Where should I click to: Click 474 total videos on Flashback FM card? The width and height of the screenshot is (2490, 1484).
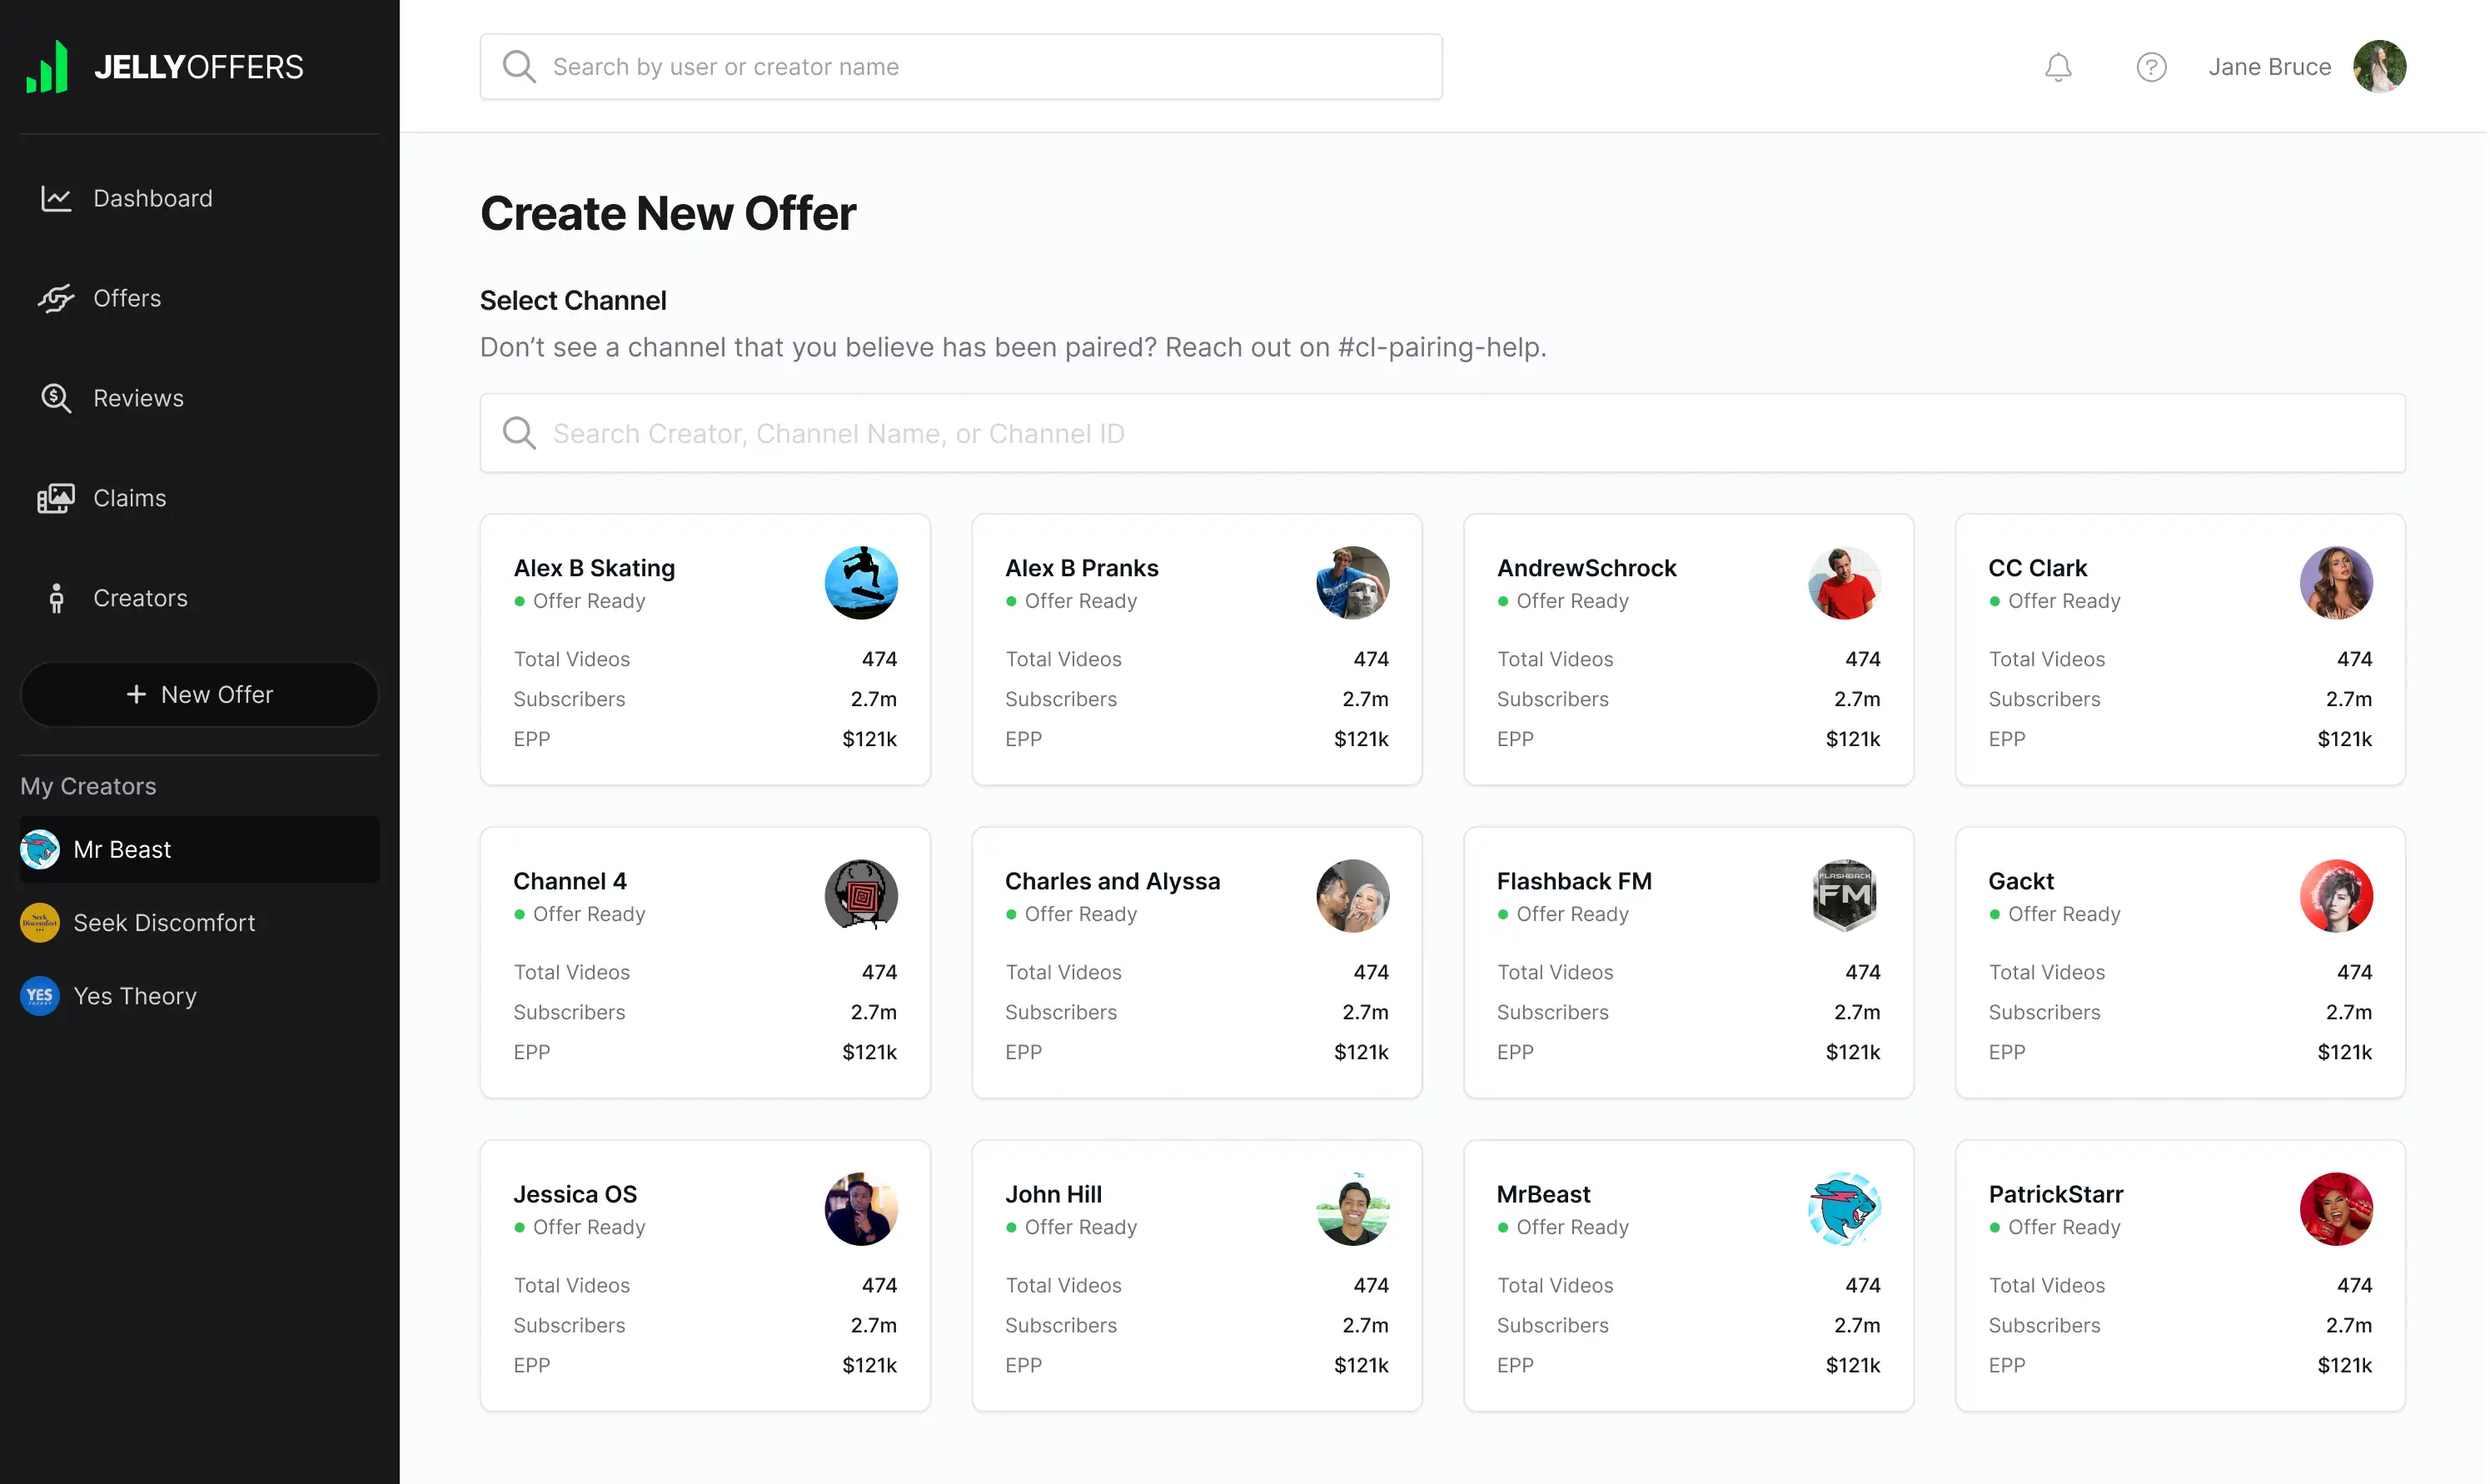pyautogui.click(x=1862, y=972)
